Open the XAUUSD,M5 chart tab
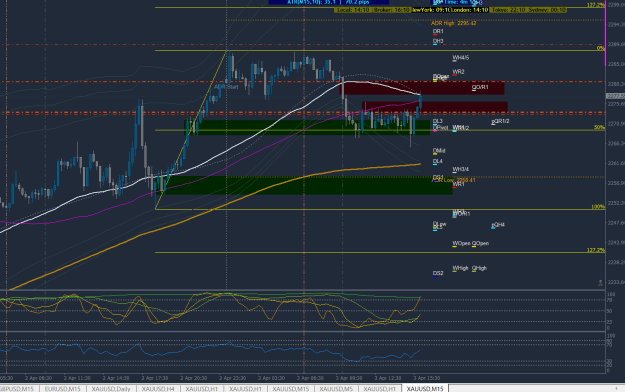This screenshot has width=625, height=392. (x=336, y=388)
